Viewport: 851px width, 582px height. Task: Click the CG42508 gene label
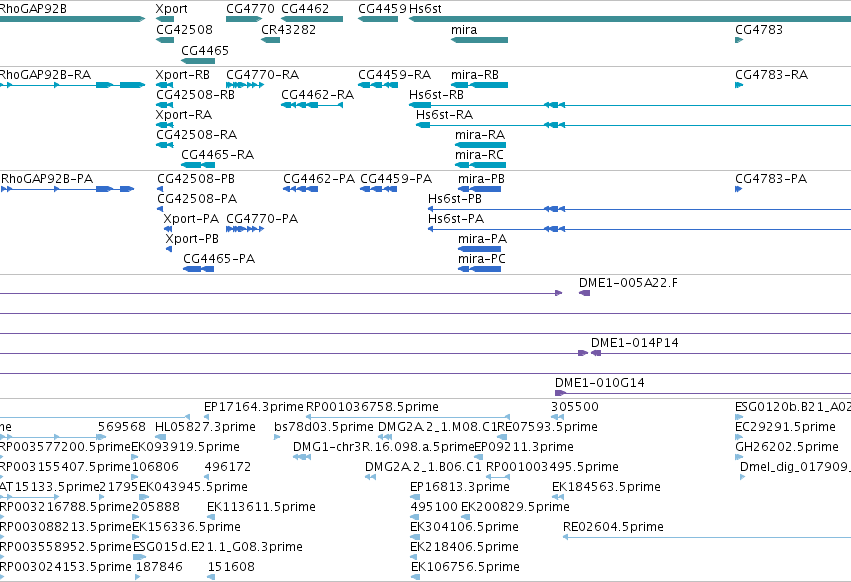pos(185,29)
